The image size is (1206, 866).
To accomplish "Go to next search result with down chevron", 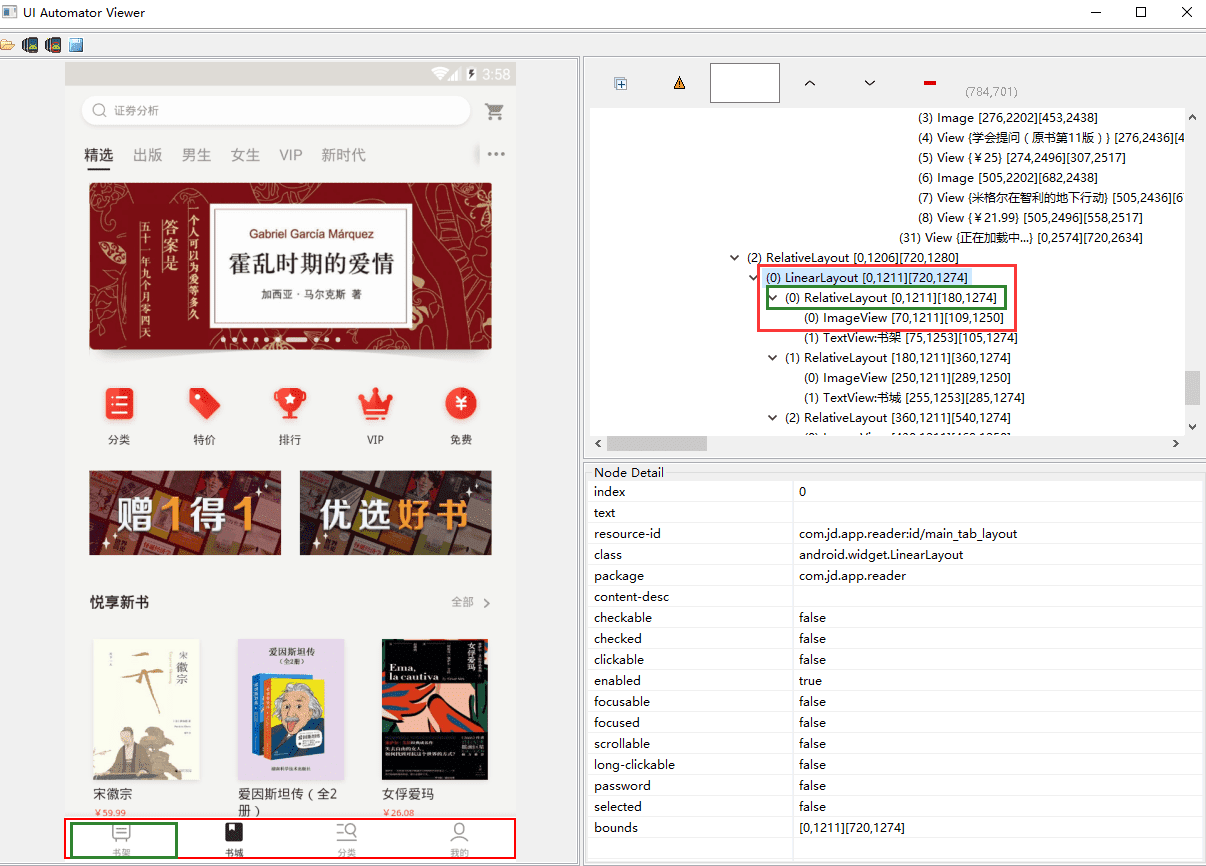I will point(870,83).
